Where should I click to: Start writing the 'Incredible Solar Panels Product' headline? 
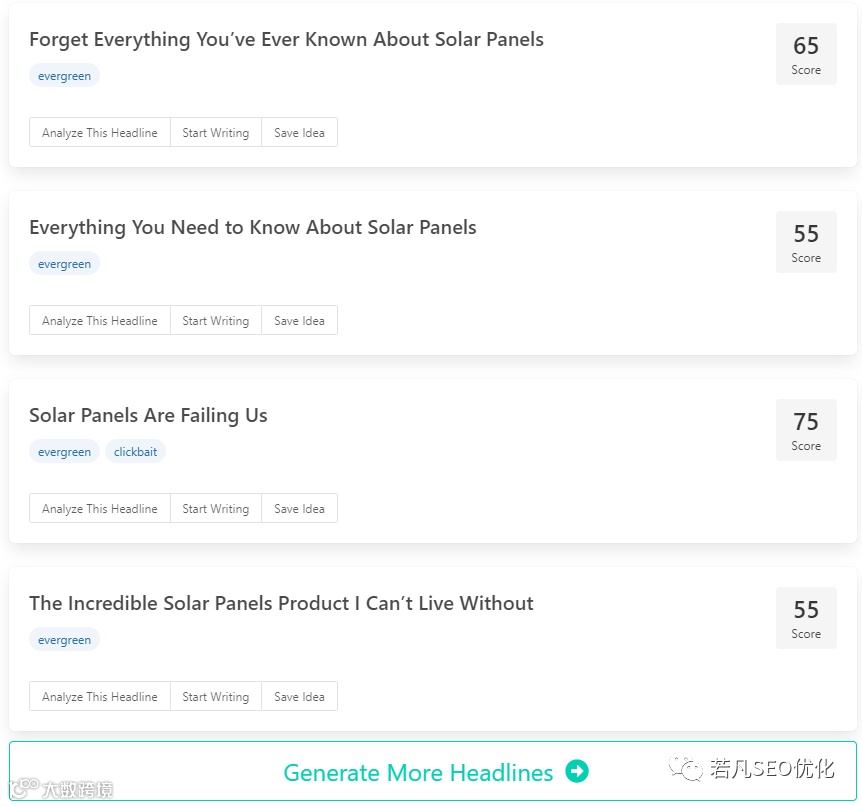click(216, 697)
